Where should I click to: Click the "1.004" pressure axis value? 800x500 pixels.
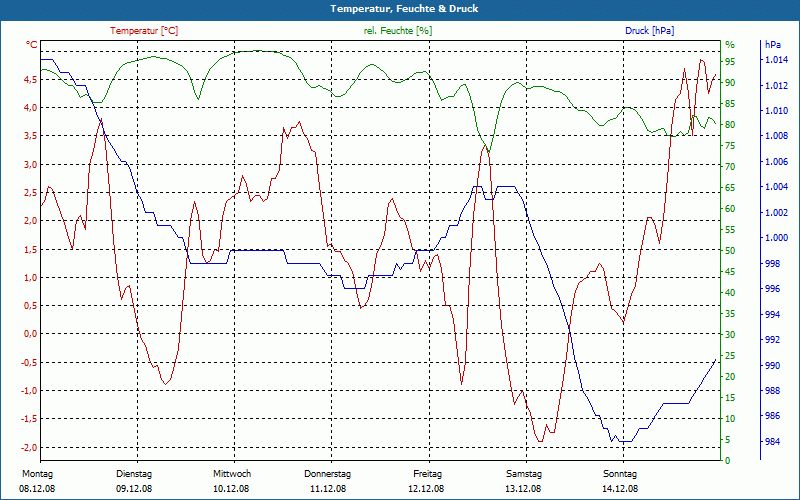pos(776,187)
